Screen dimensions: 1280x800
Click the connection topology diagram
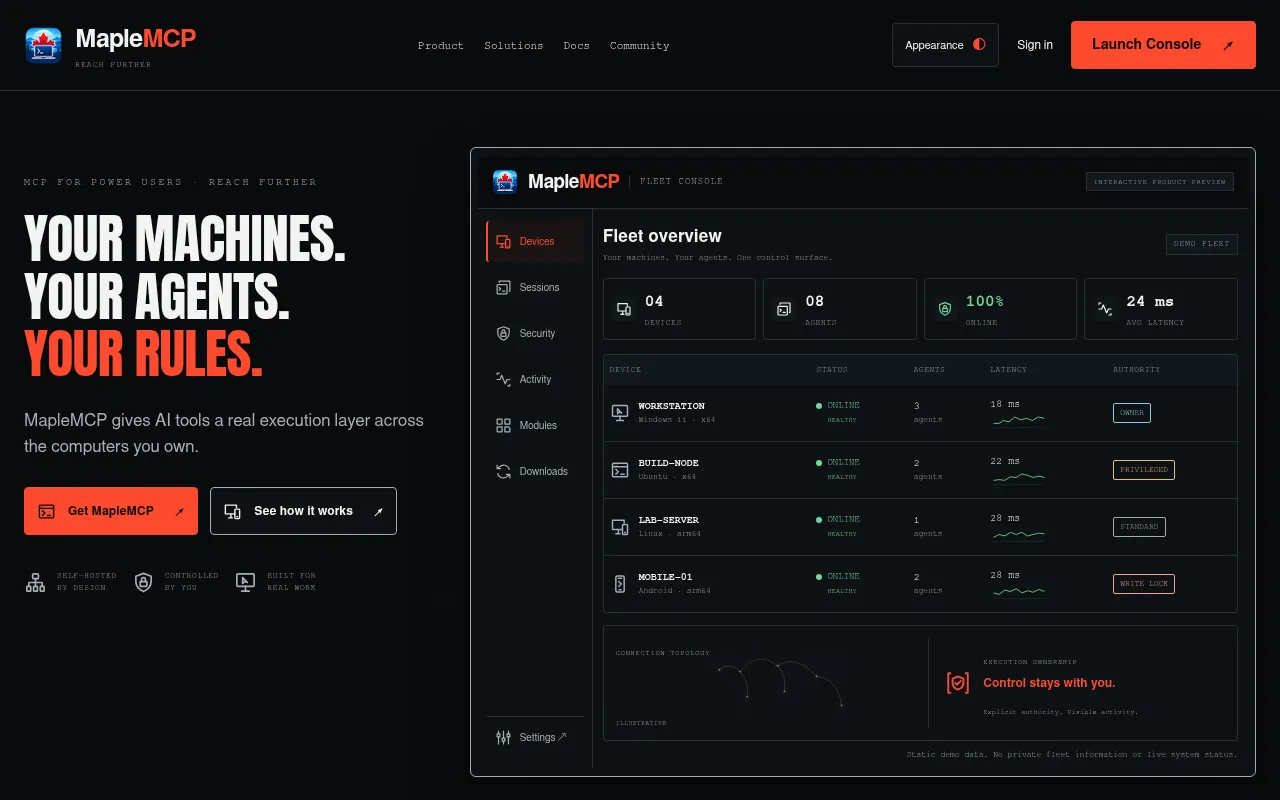780,683
